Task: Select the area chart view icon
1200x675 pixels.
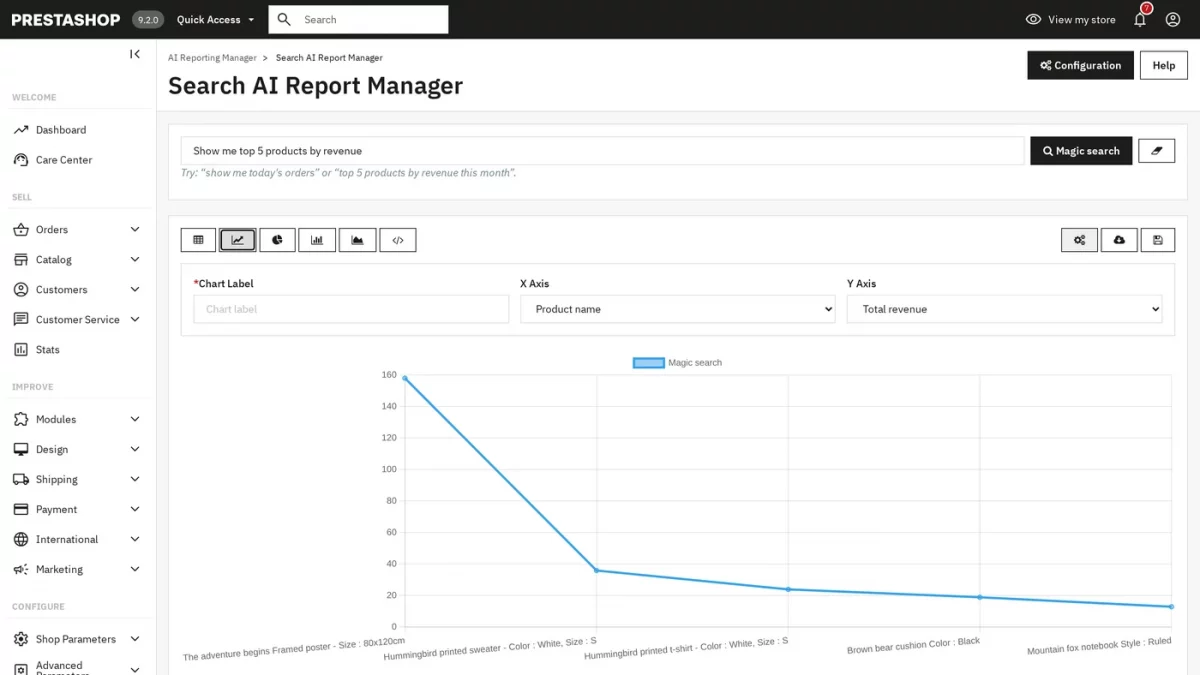Action: (357, 240)
